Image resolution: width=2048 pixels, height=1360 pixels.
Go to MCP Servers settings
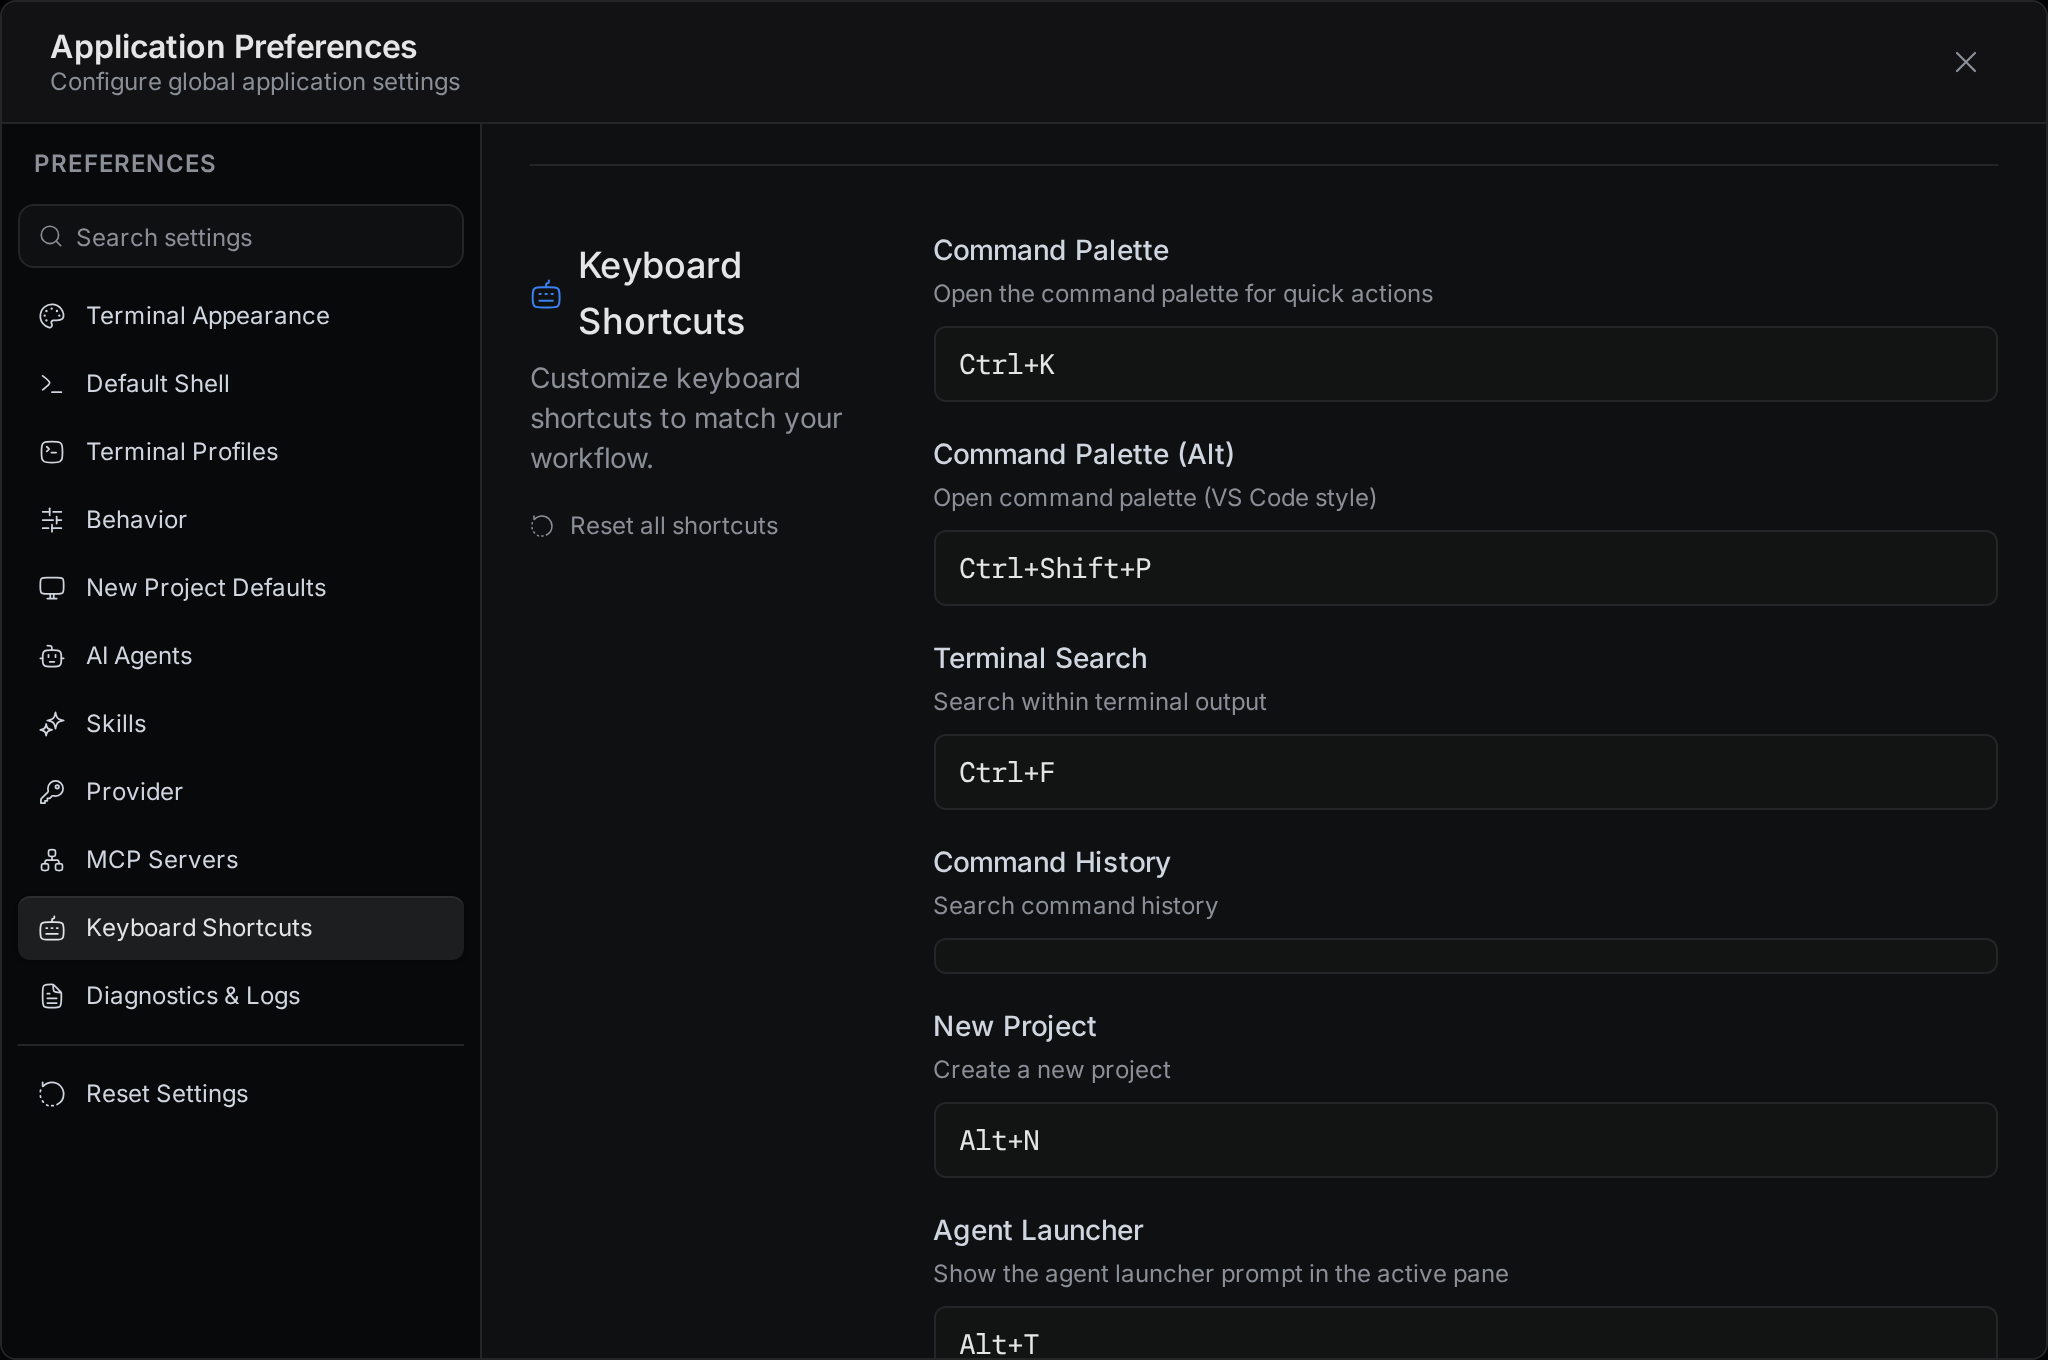click(x=241, y=860)
